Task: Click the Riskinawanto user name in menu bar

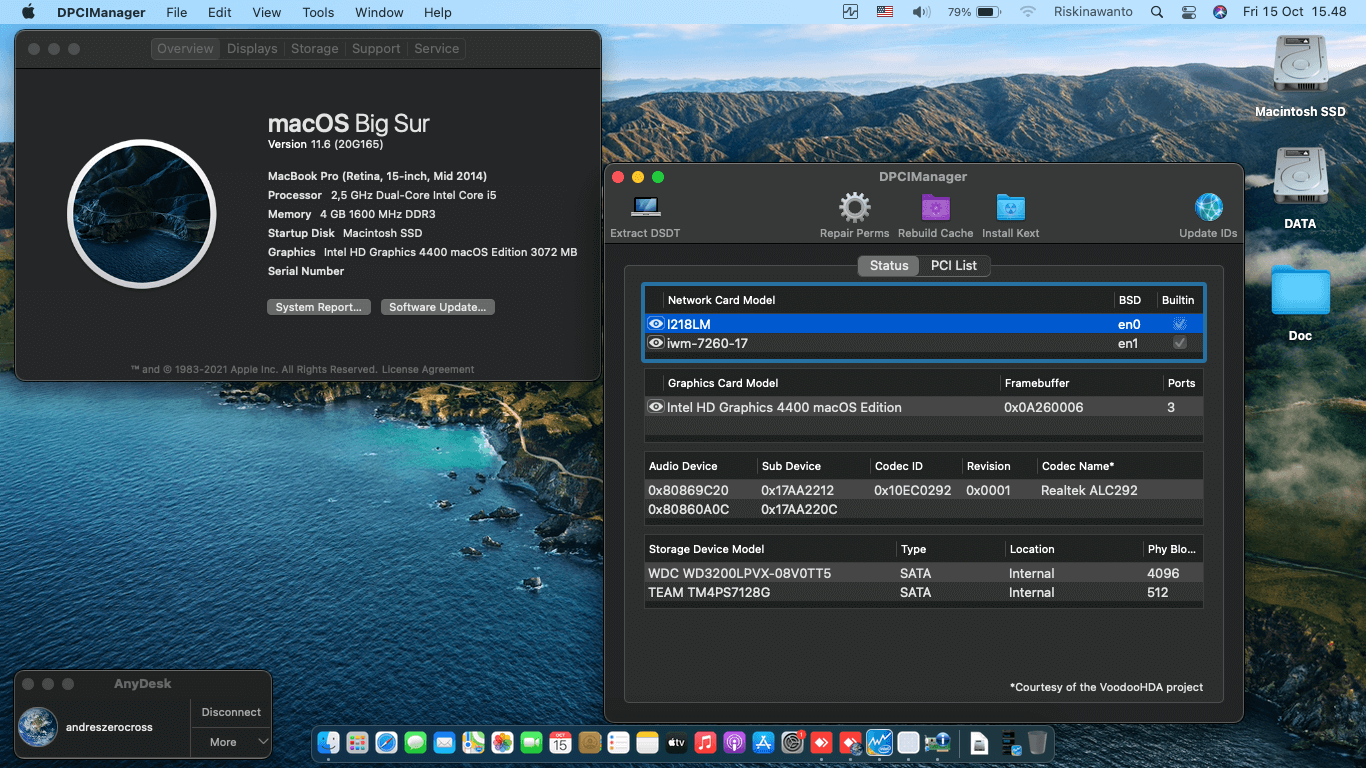Action: [1093, 12]
